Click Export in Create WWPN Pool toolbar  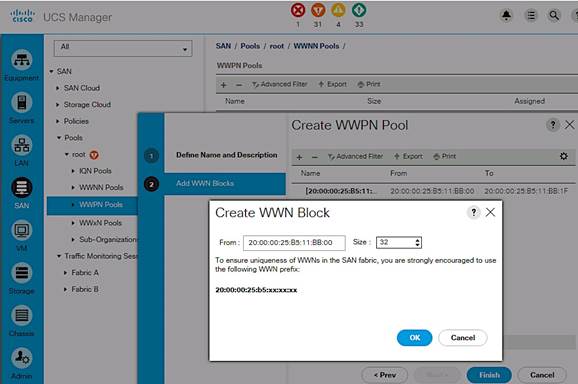(x=408, y=157)
